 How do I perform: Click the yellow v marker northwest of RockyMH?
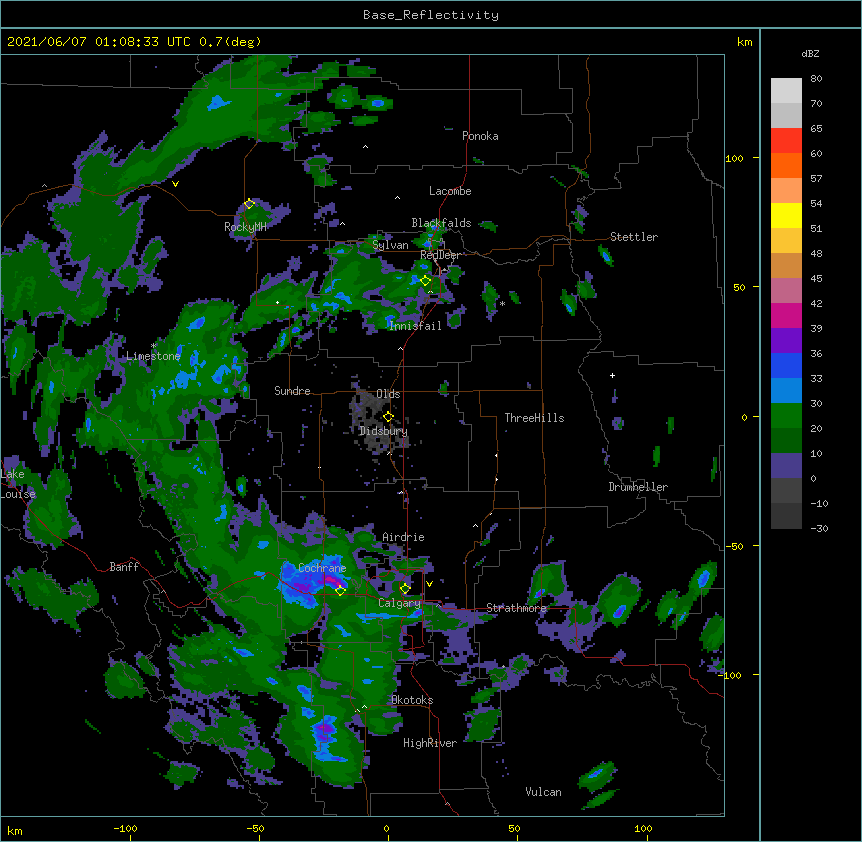point(175,184)
